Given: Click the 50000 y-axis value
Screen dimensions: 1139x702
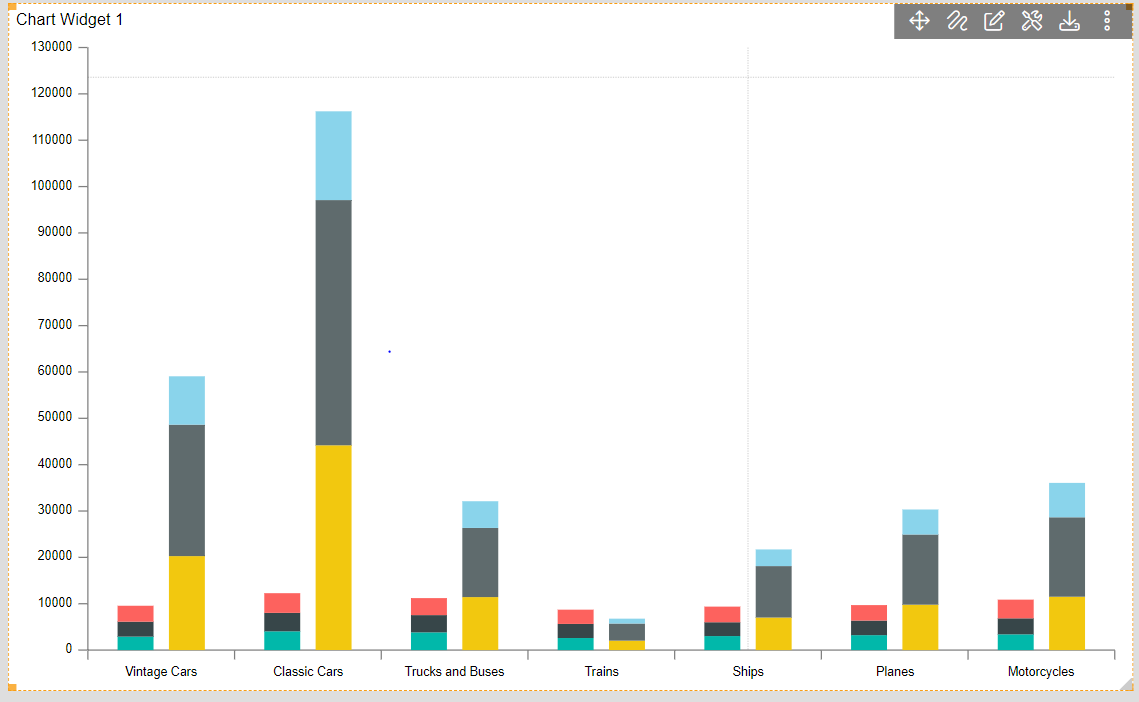Looking at the screenshot, I should [x=55, y=416].
